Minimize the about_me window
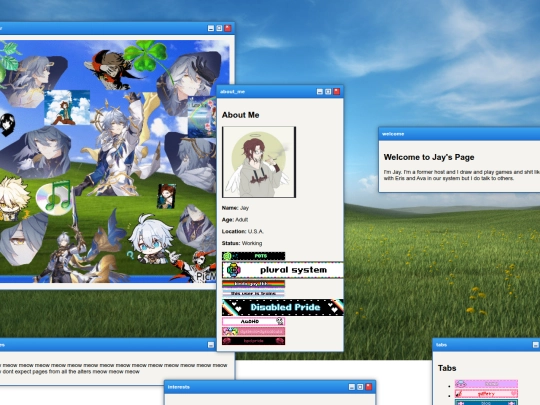 pyautogui.click(x=320, y=92)
